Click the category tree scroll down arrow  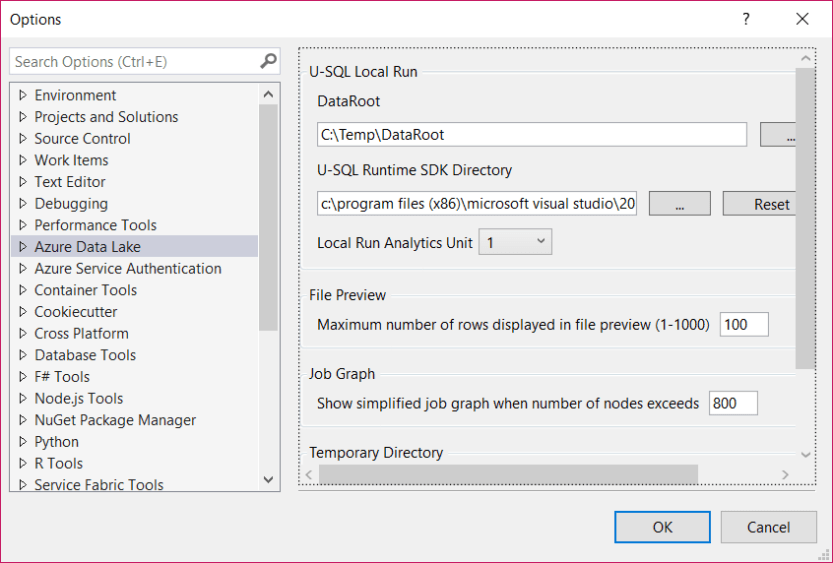tap(268, 480)
